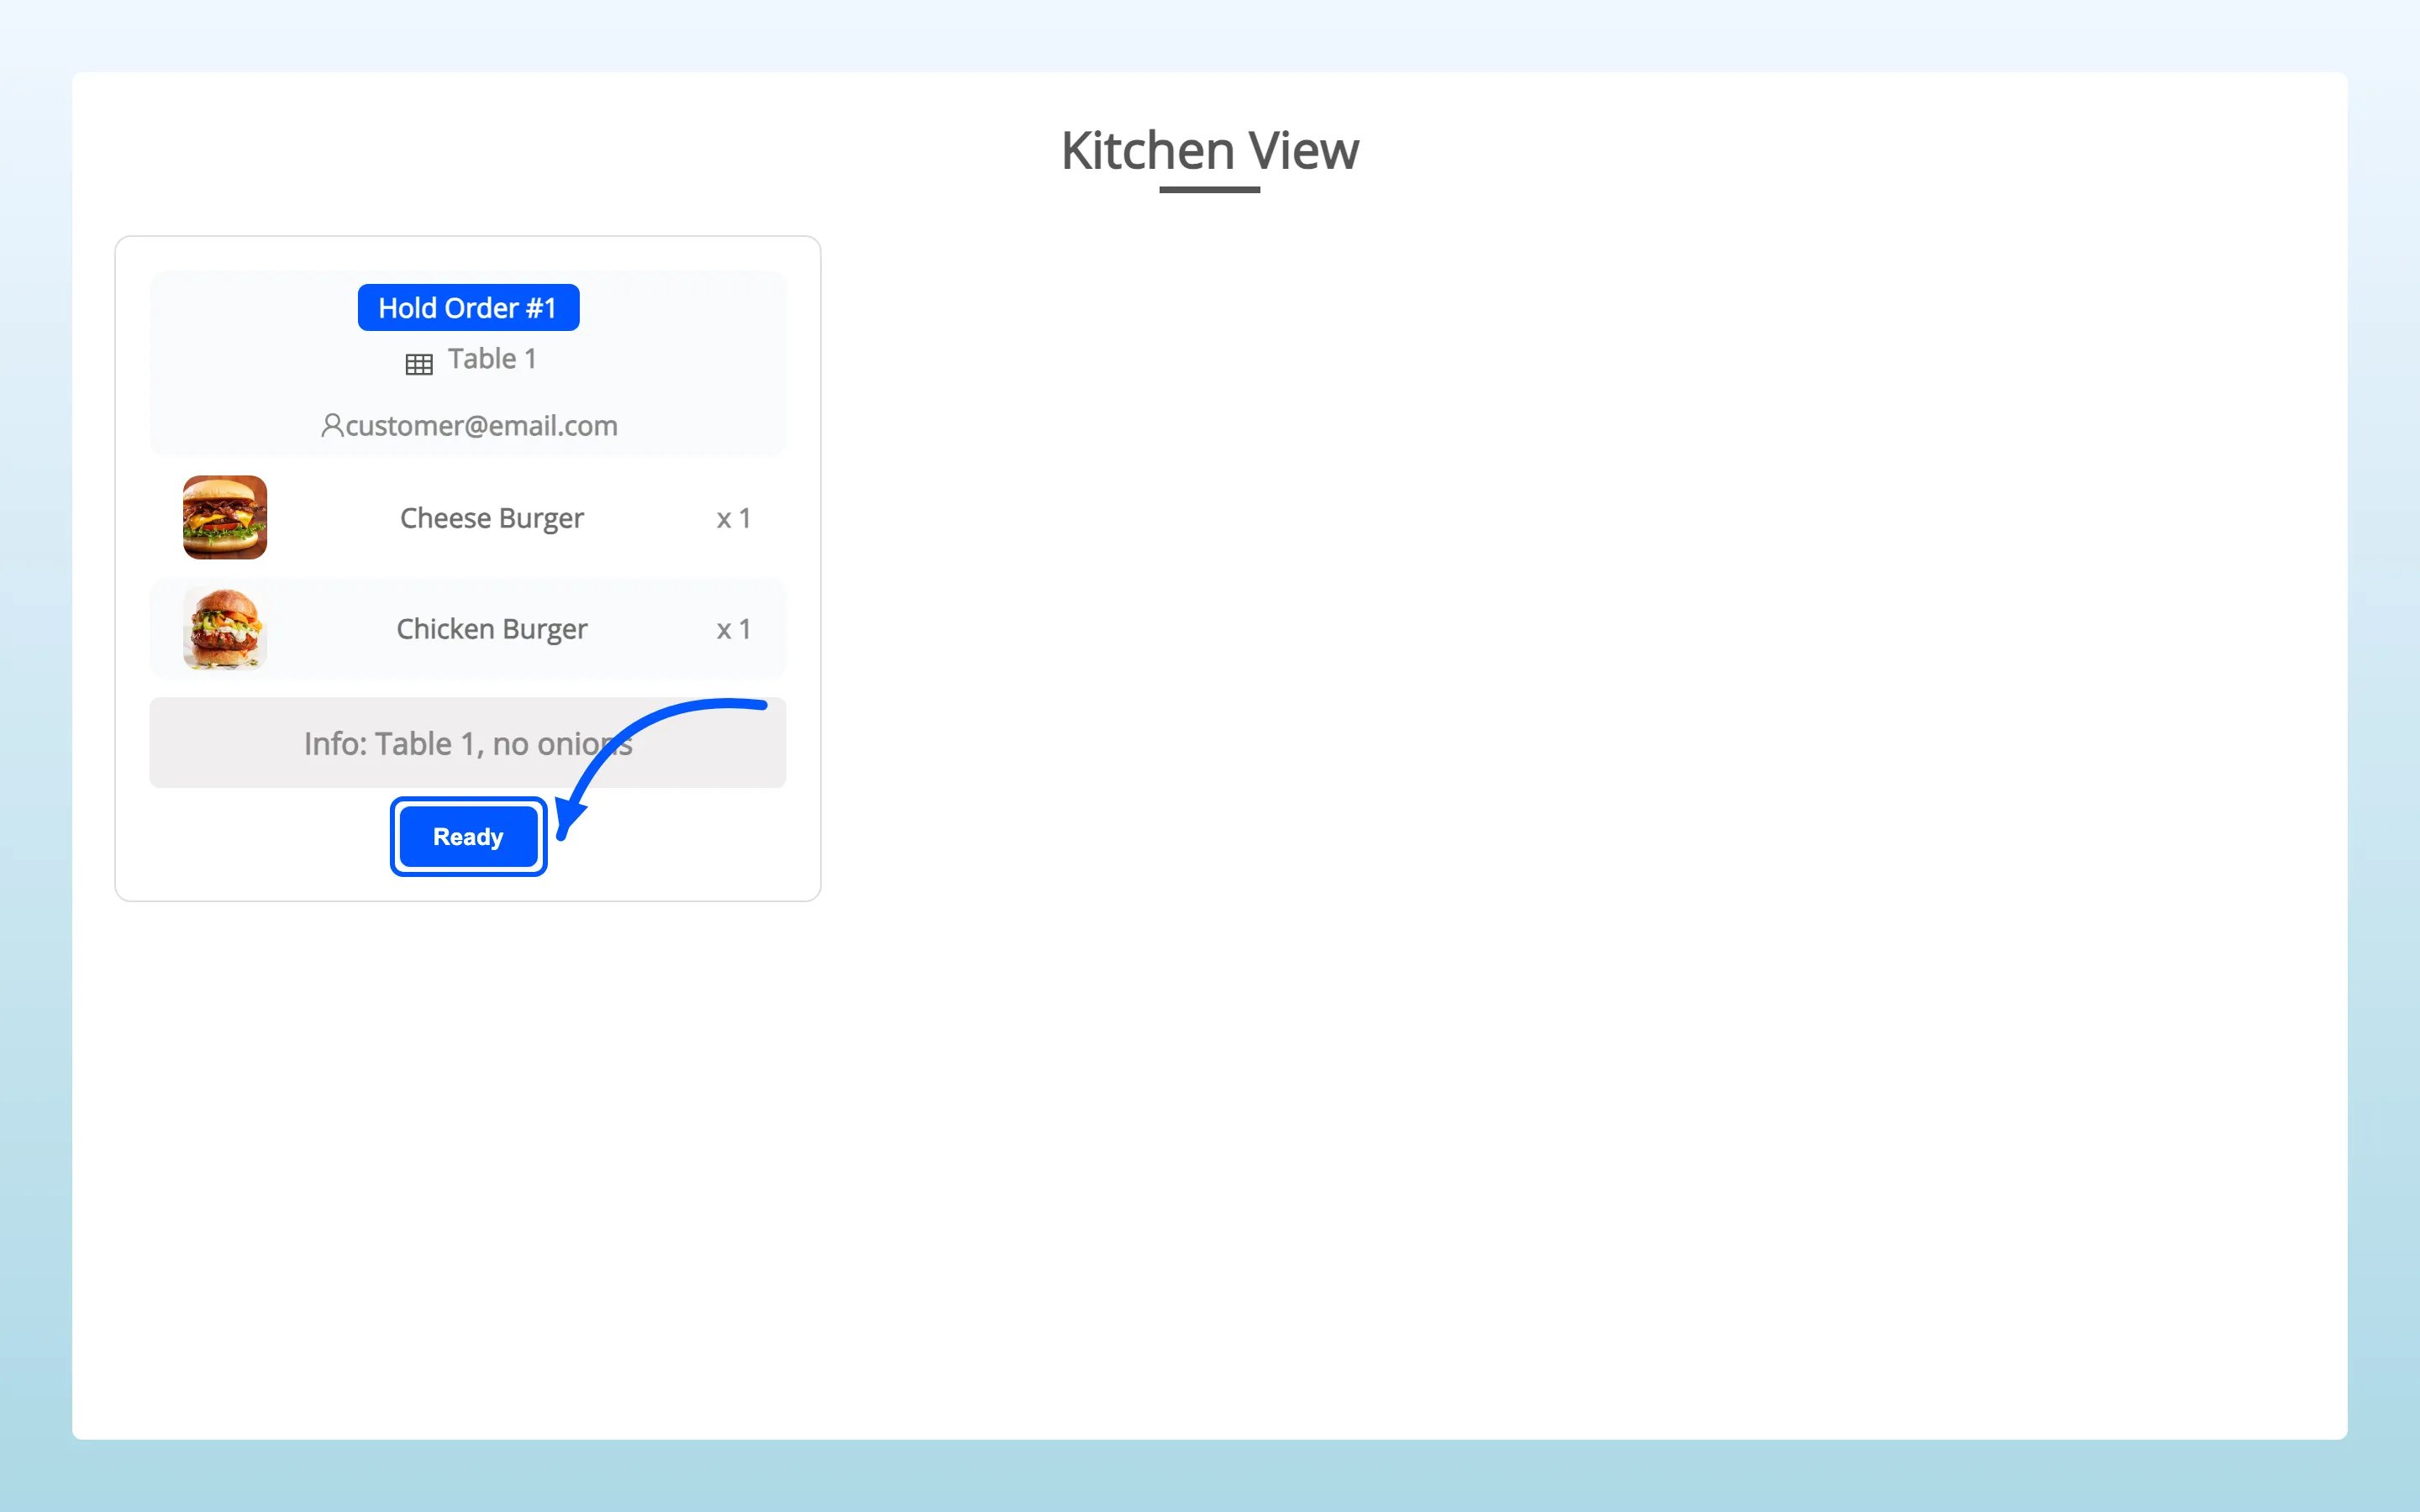Open the Cheese Burger thumbnail

(x=225, y=517)
